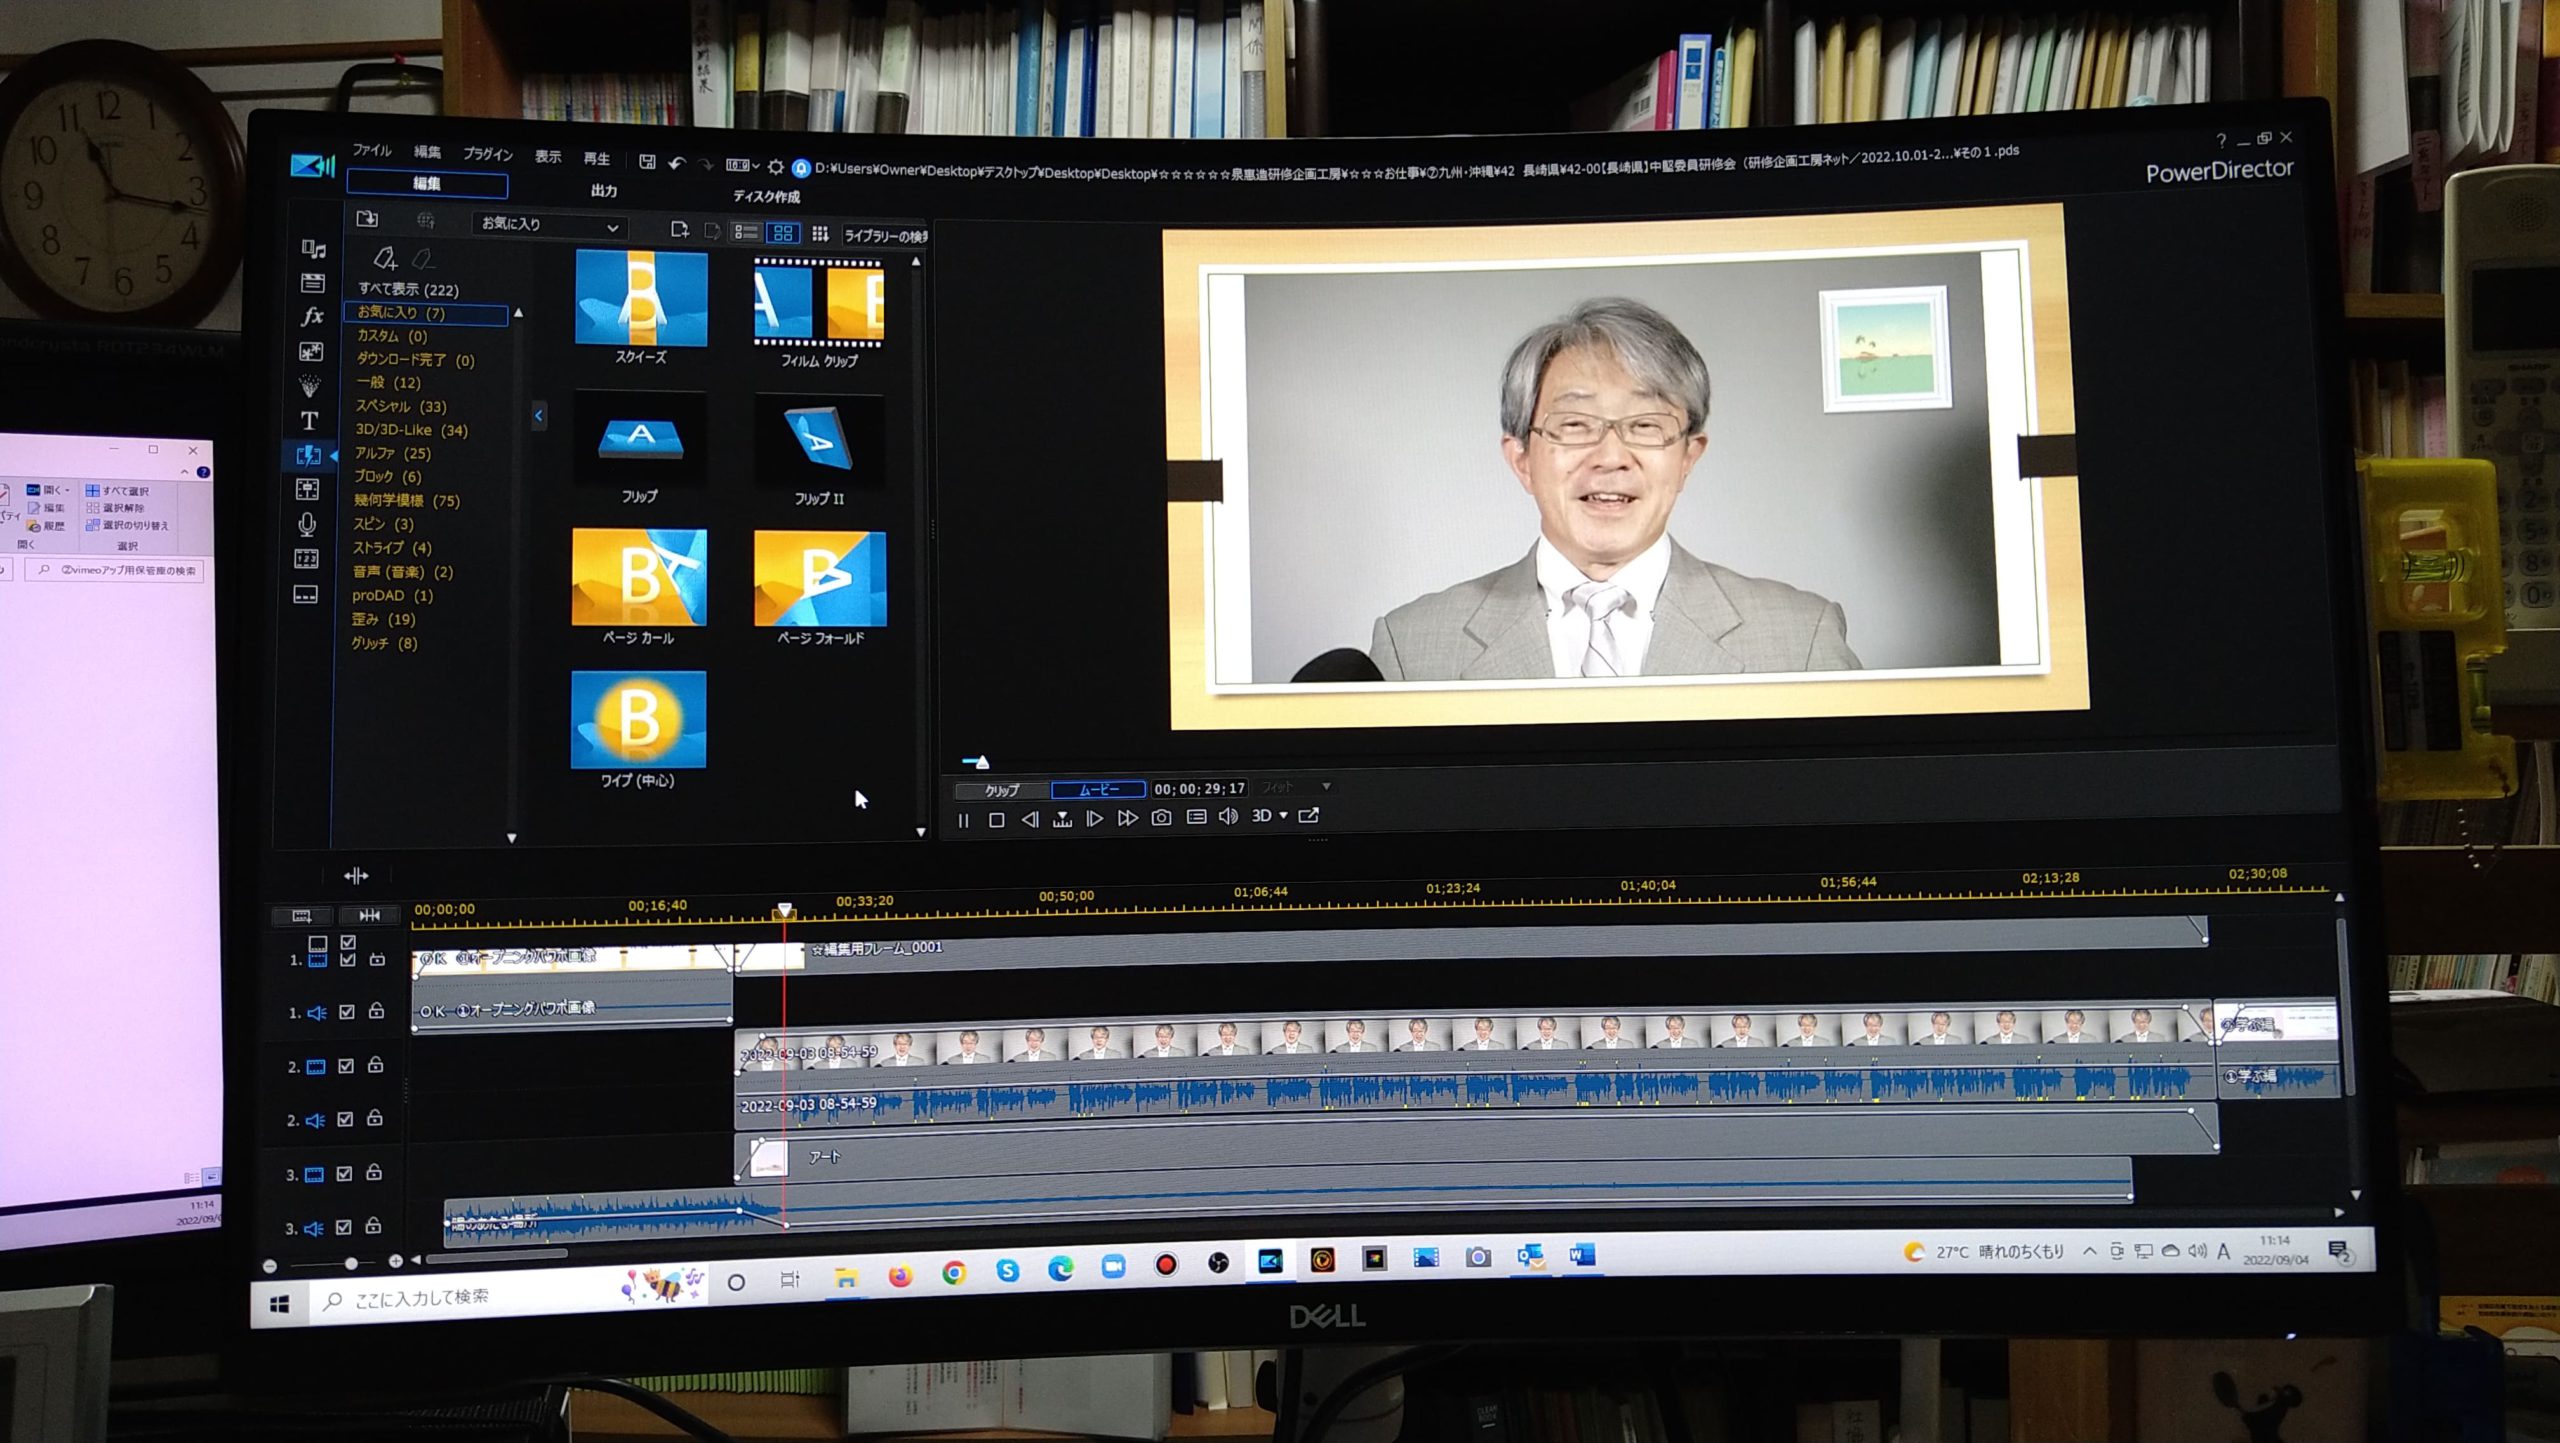Click the add new tag icon
The image size is (2560, 1443).
(x=385, y=258)
